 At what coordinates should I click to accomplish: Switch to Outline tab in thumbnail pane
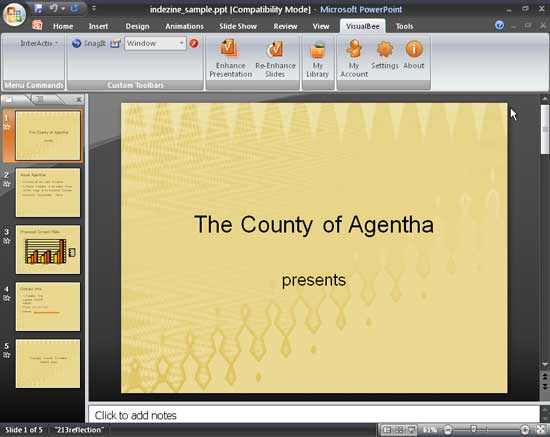tap(40, 100)
